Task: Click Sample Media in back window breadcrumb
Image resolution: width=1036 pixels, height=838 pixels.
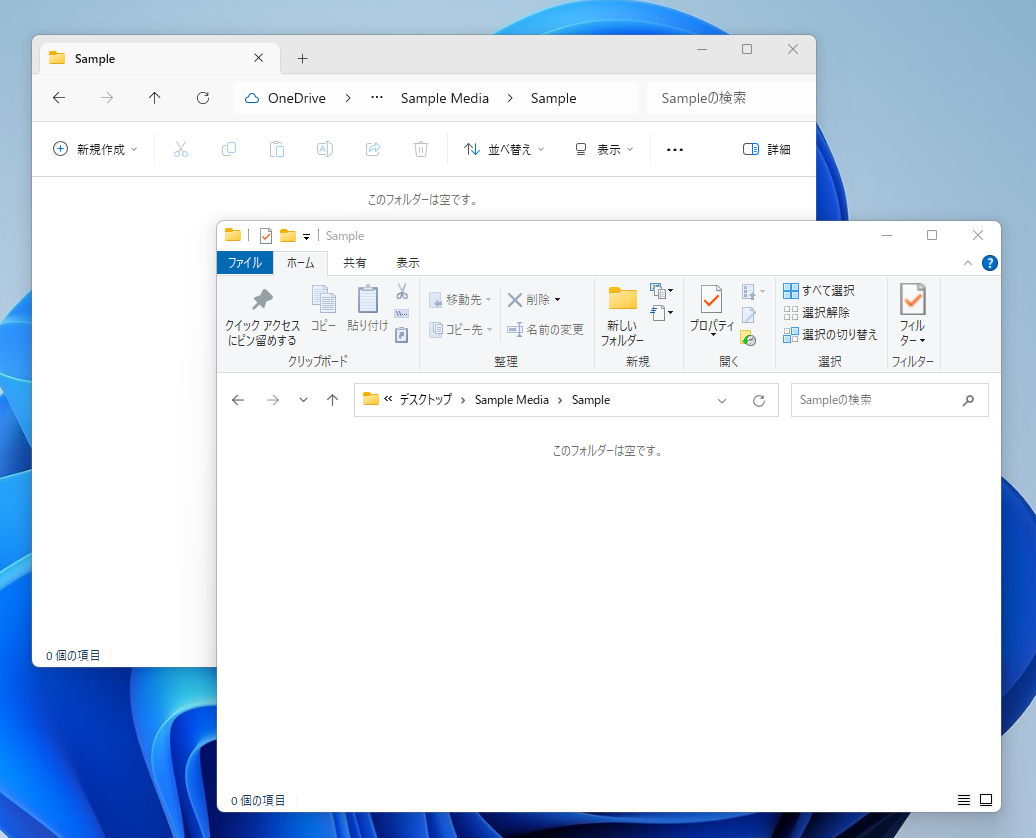Action: 445,98
